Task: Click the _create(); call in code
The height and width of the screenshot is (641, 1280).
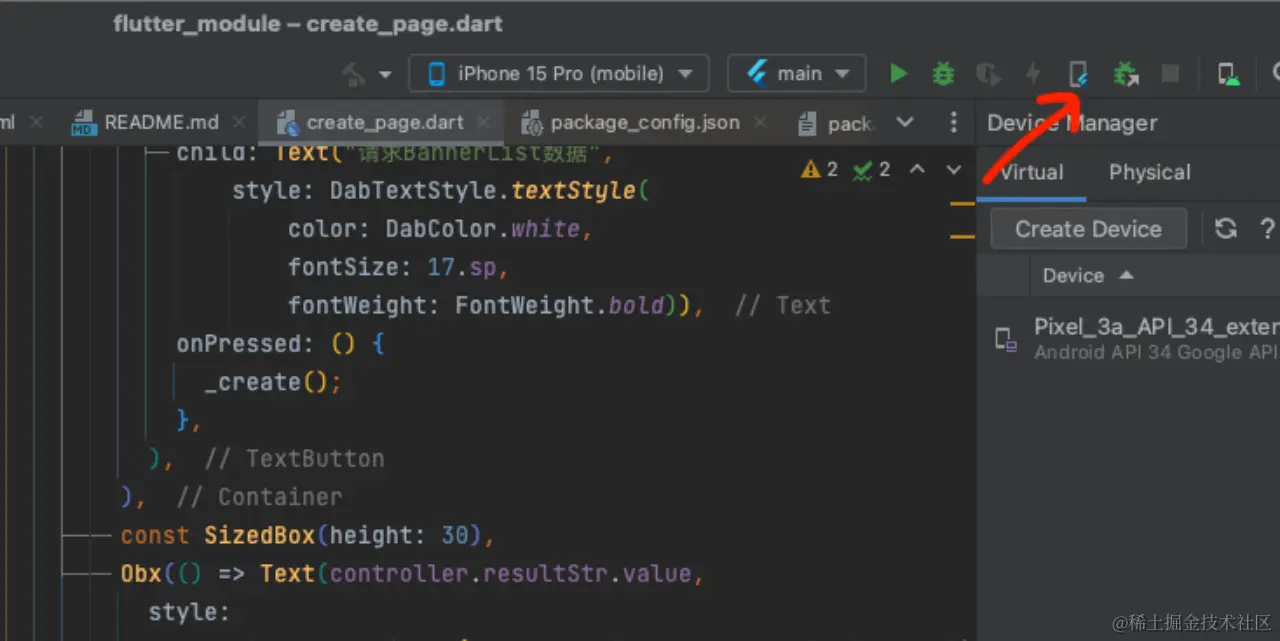Action: tap(273, 382)
